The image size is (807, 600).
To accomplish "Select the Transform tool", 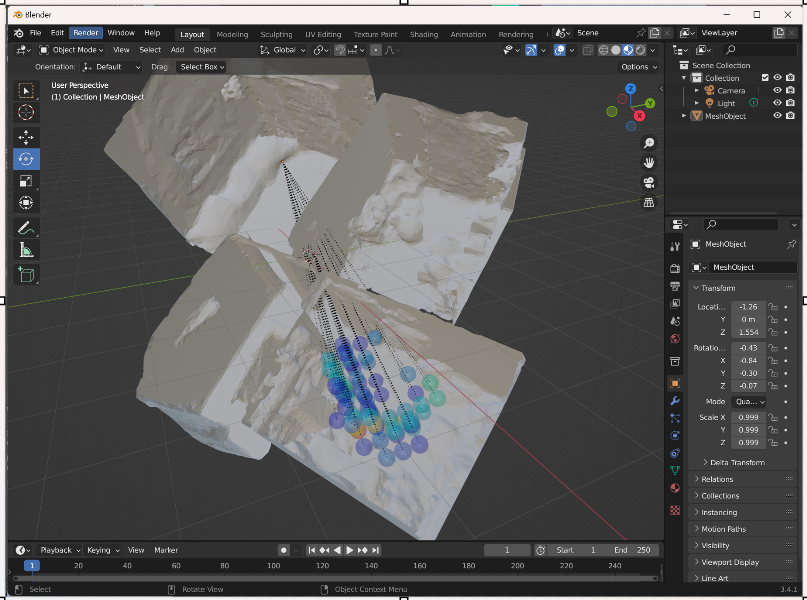I will click(x=26, y=202).
